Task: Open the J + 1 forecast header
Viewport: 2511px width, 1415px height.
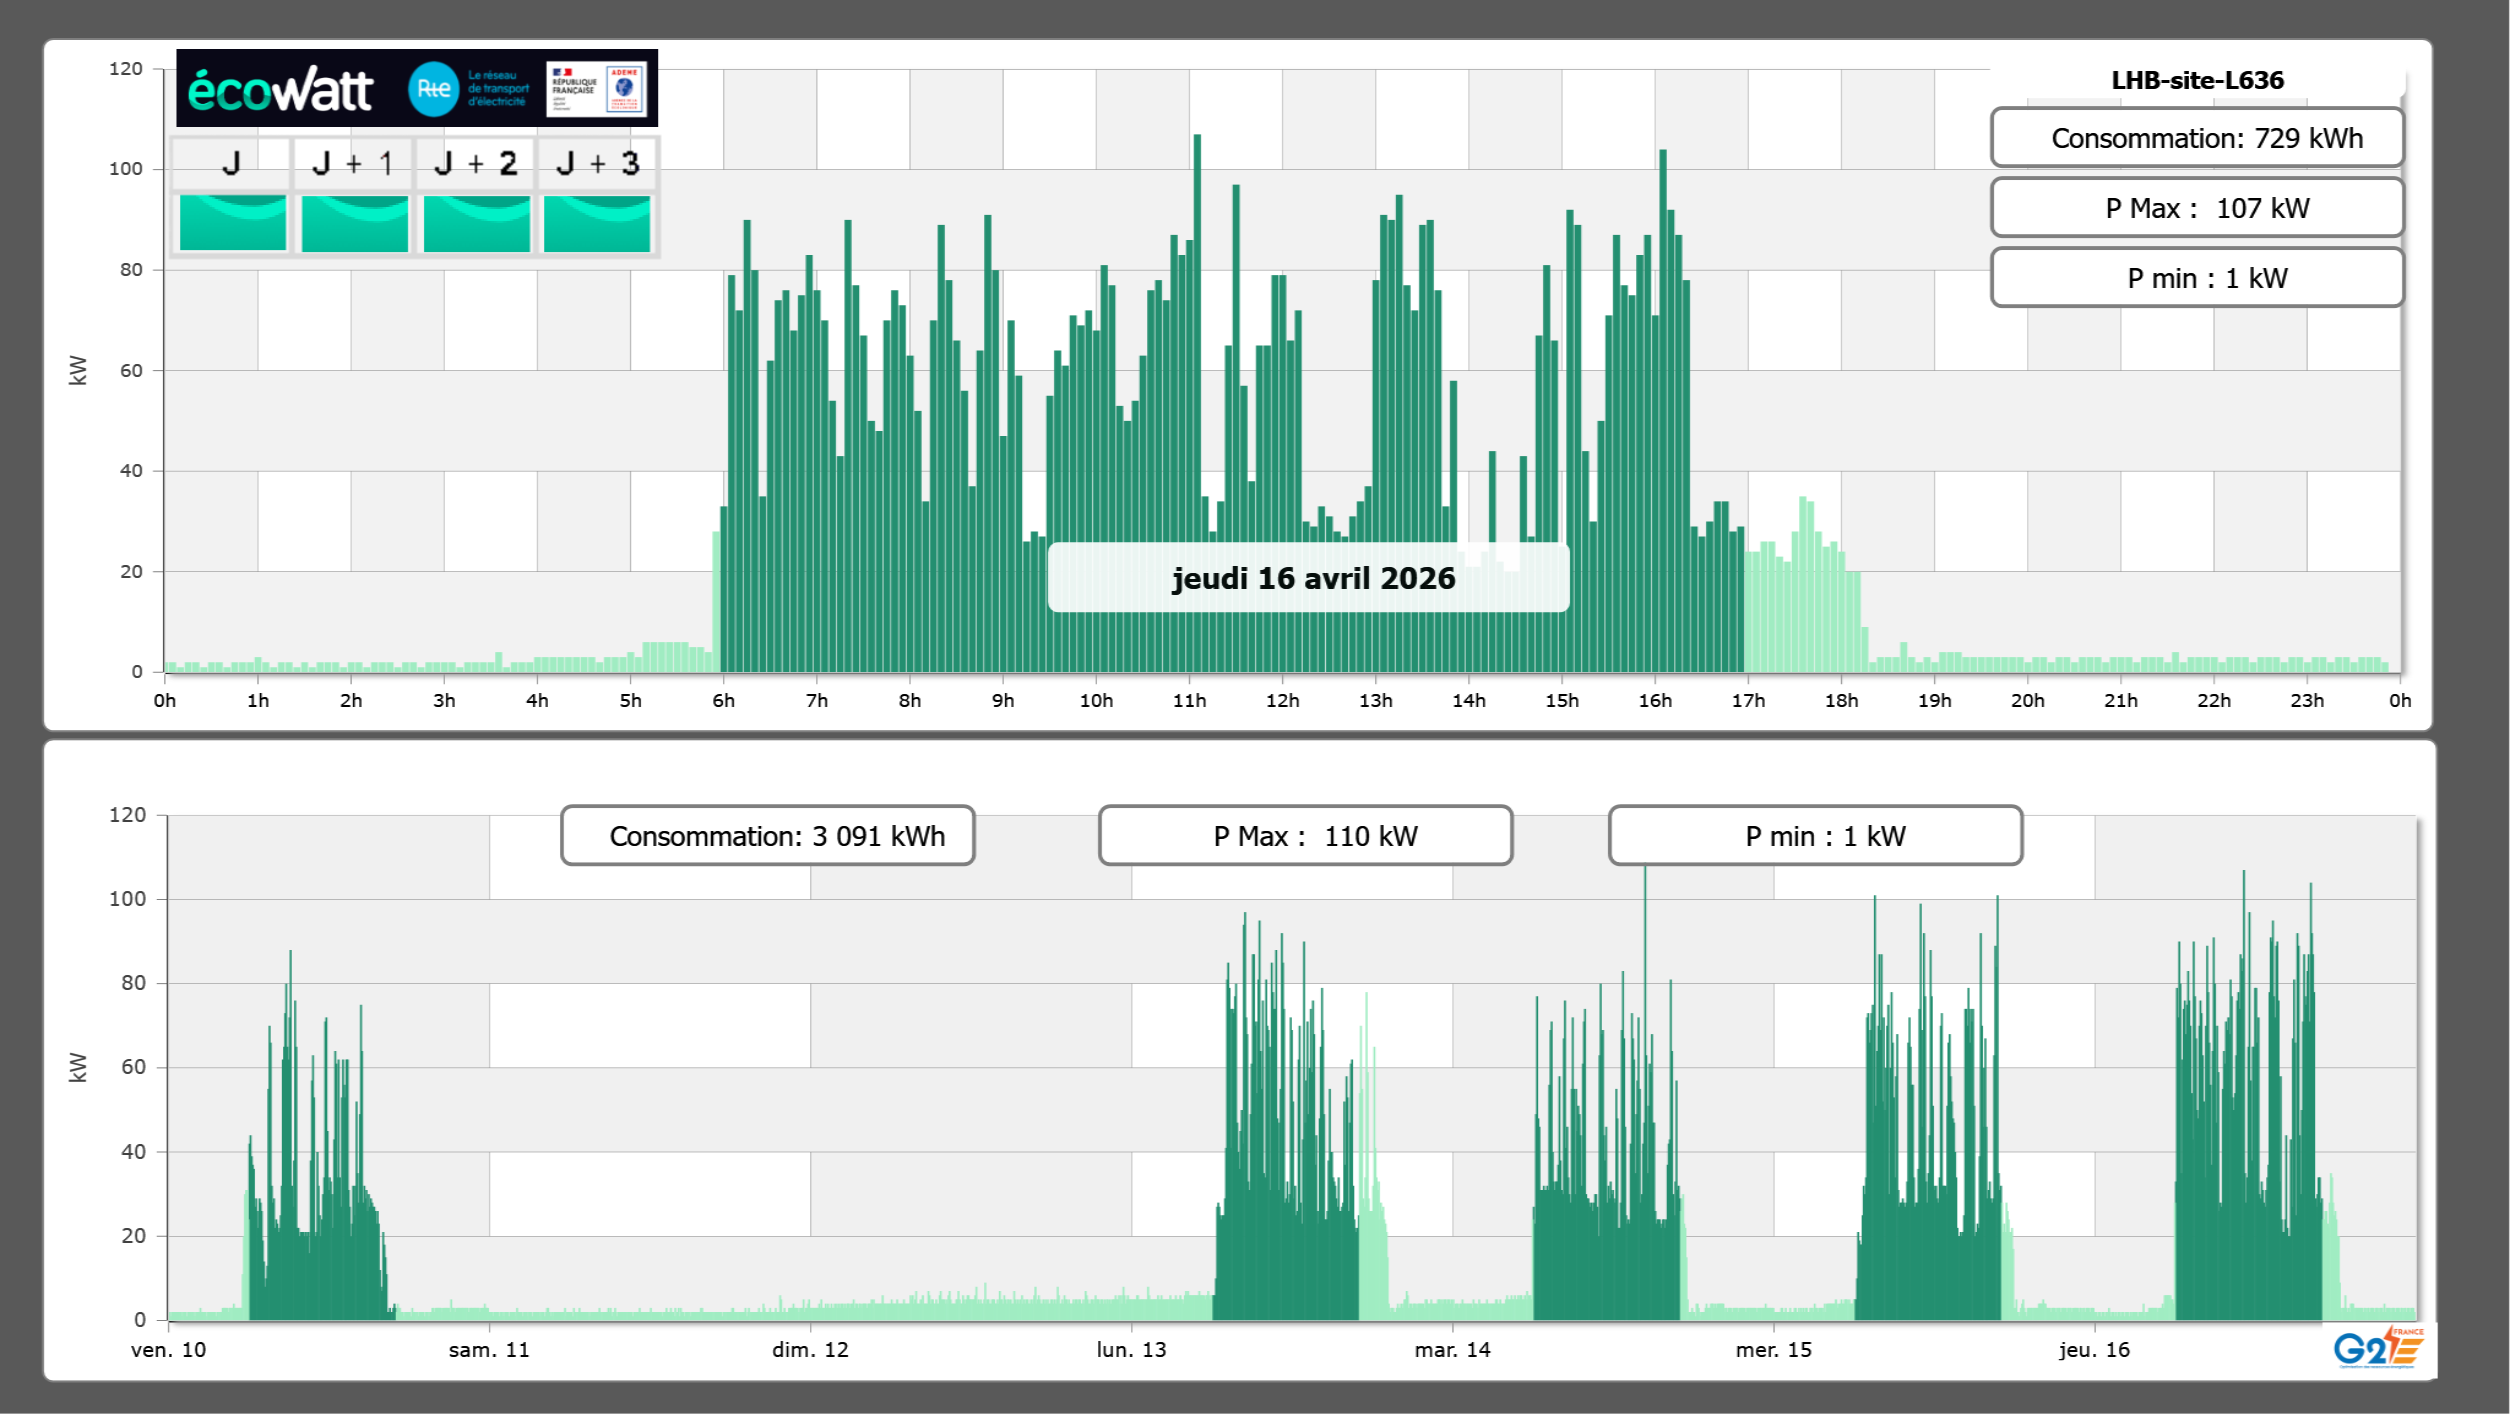Action: coord(352,163)
